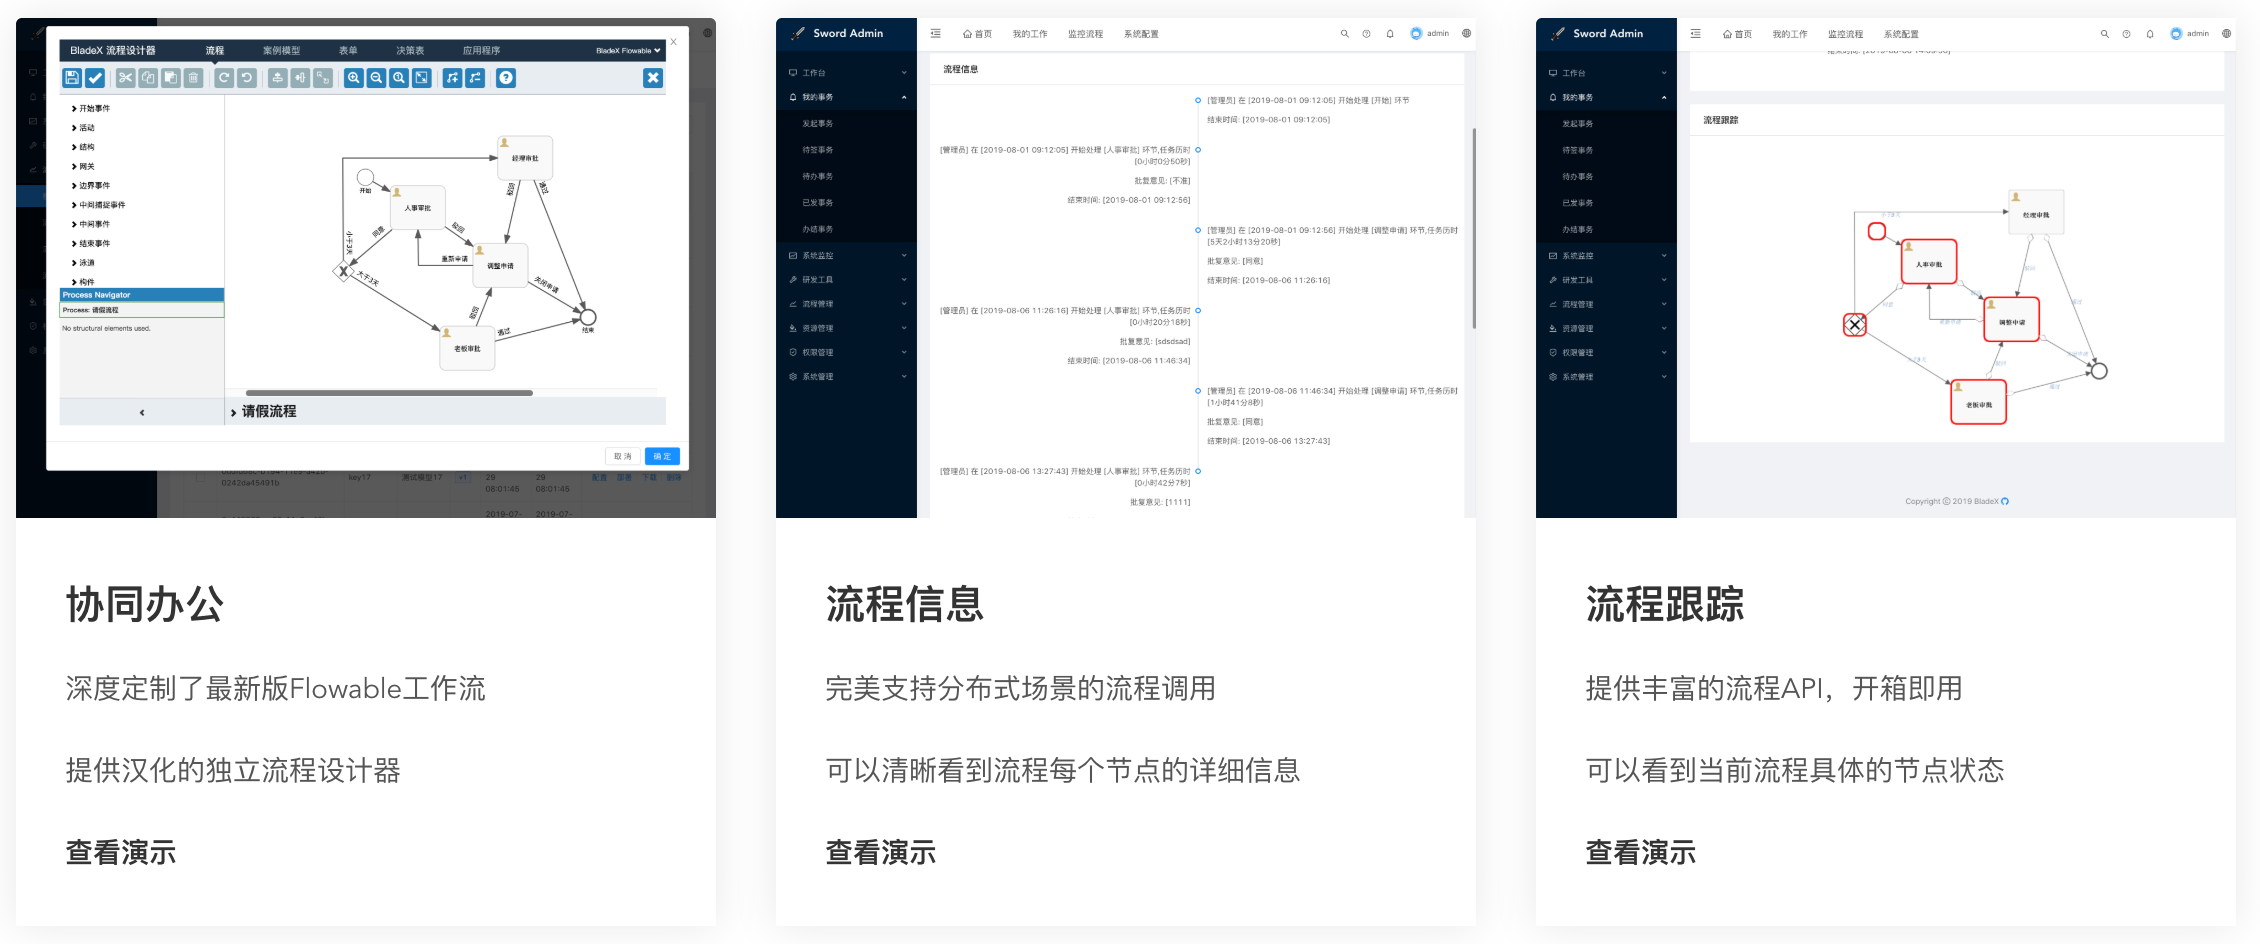This screenshot has width=2260, height=944.
Task: Click the designer canvas horizontal scrollbar
Action: click(x=389, y=393)
